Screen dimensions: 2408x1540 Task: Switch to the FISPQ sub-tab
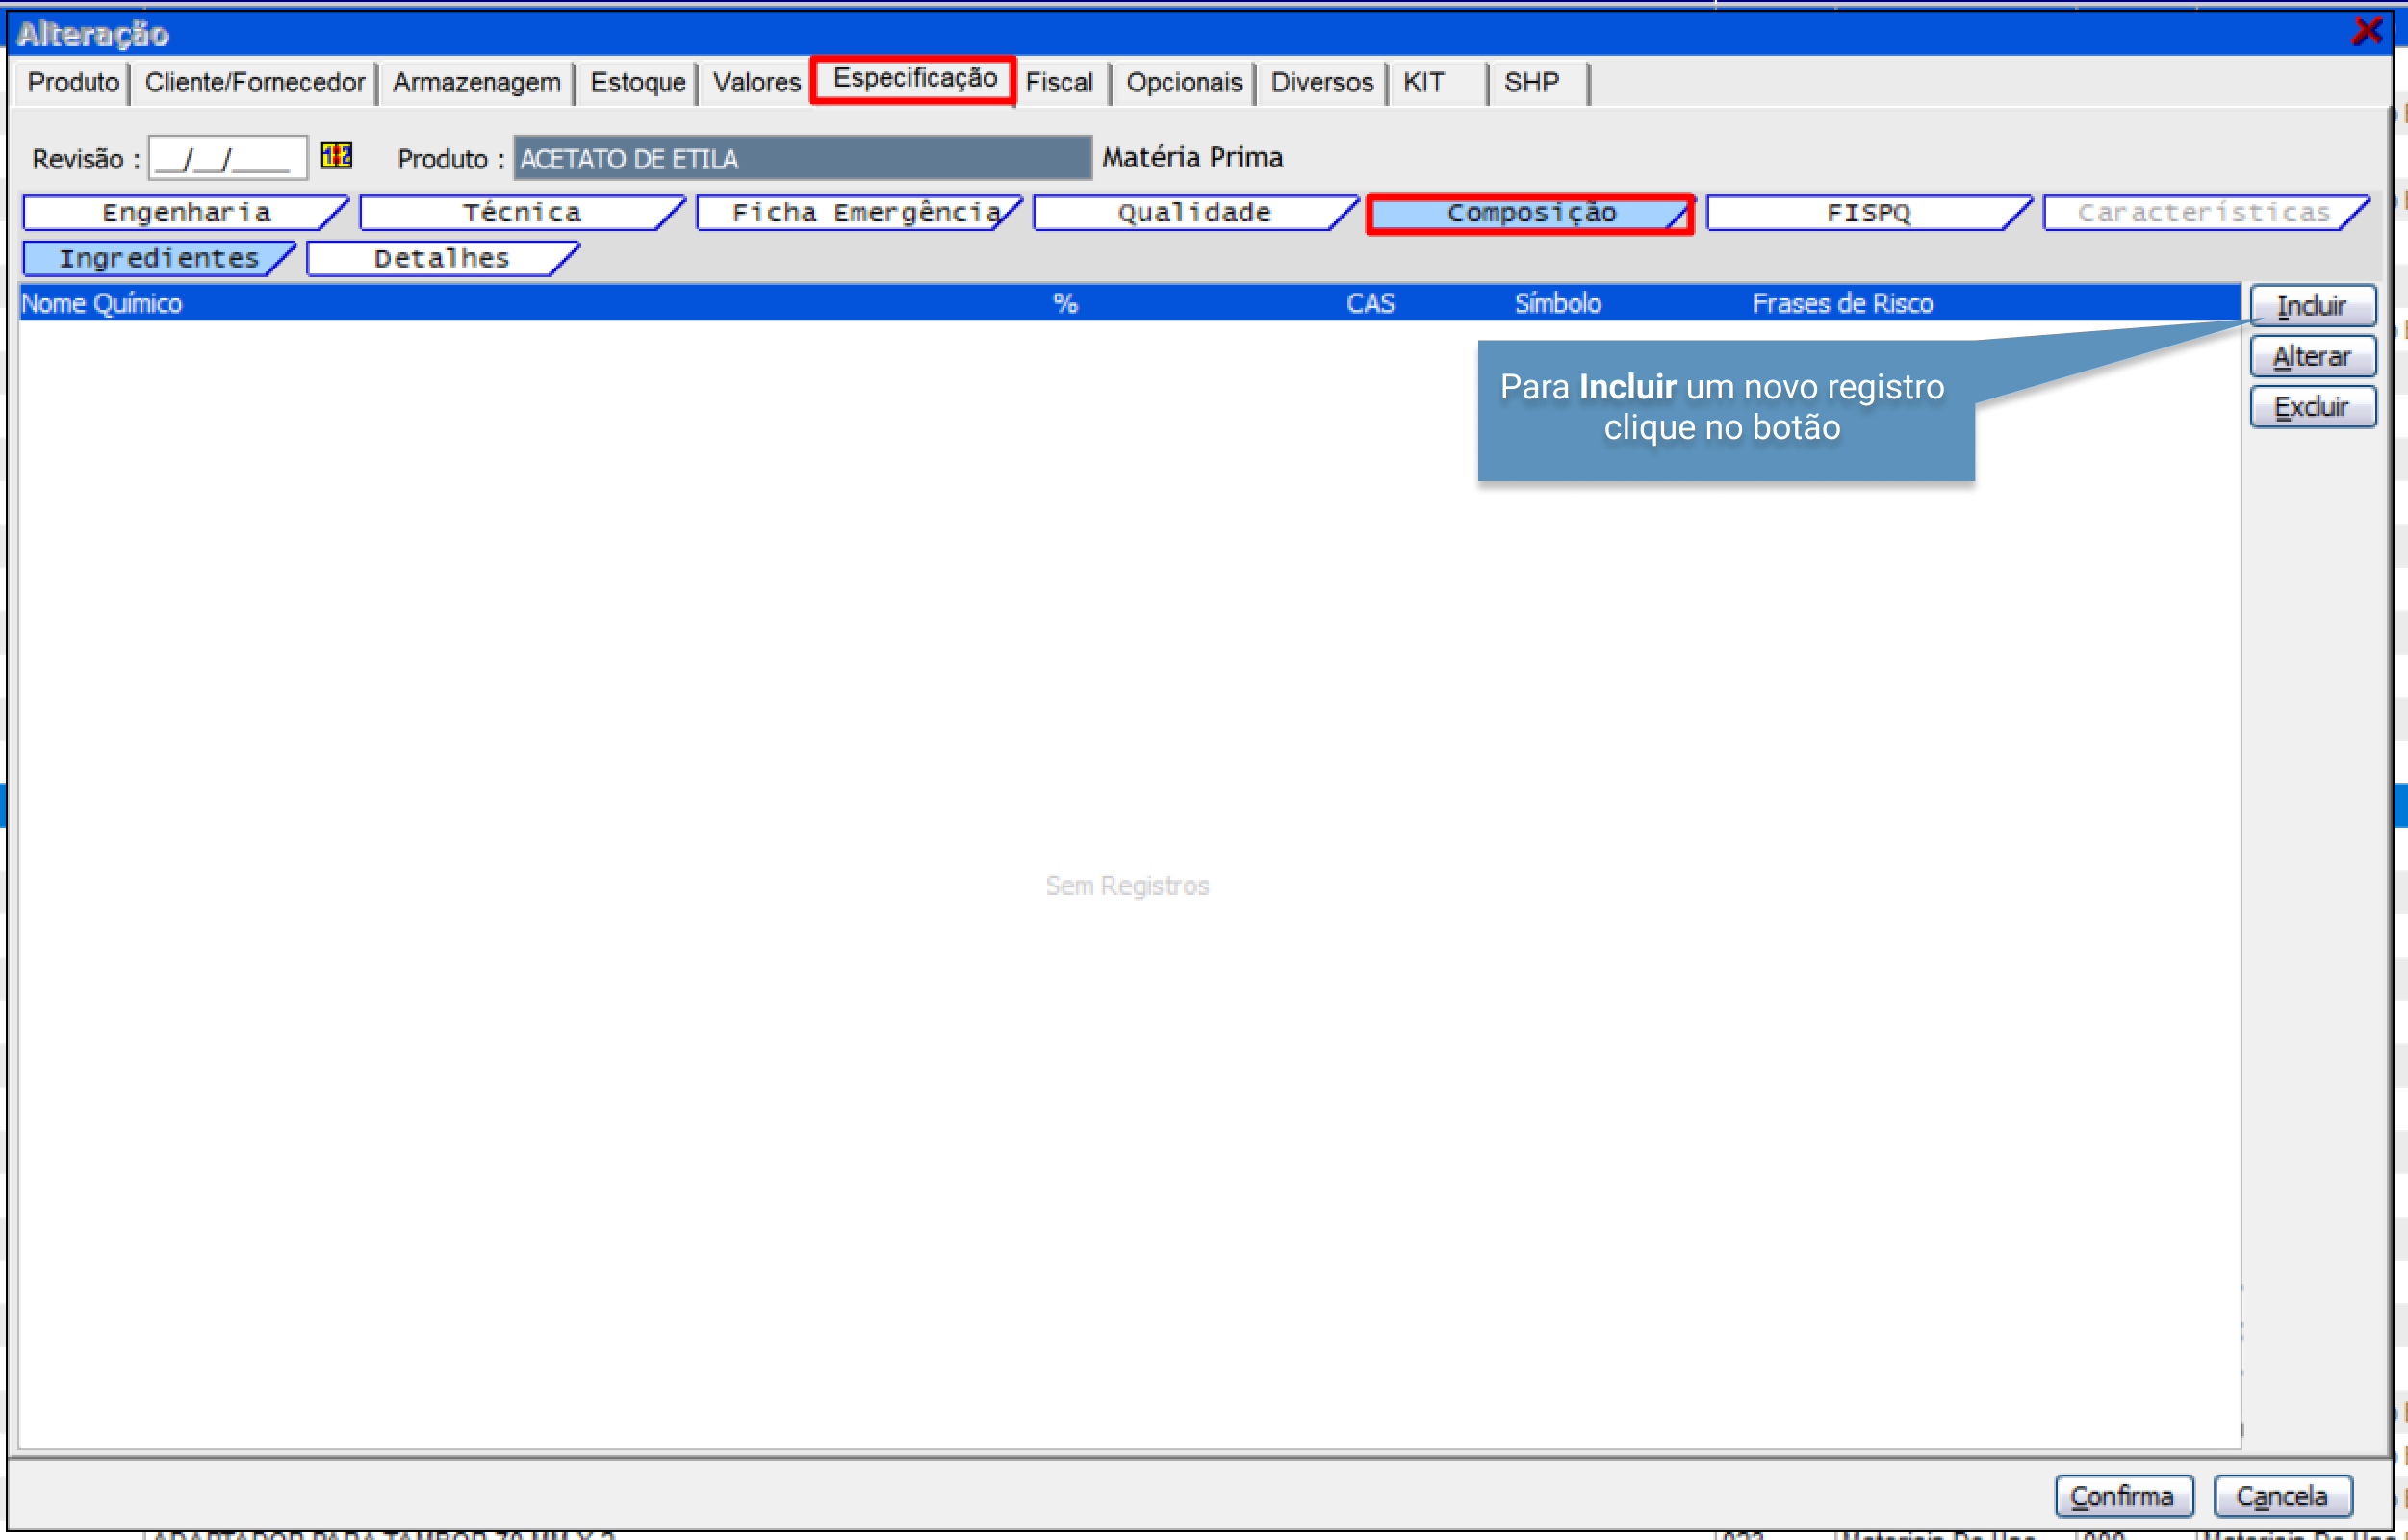(1868, 213)
